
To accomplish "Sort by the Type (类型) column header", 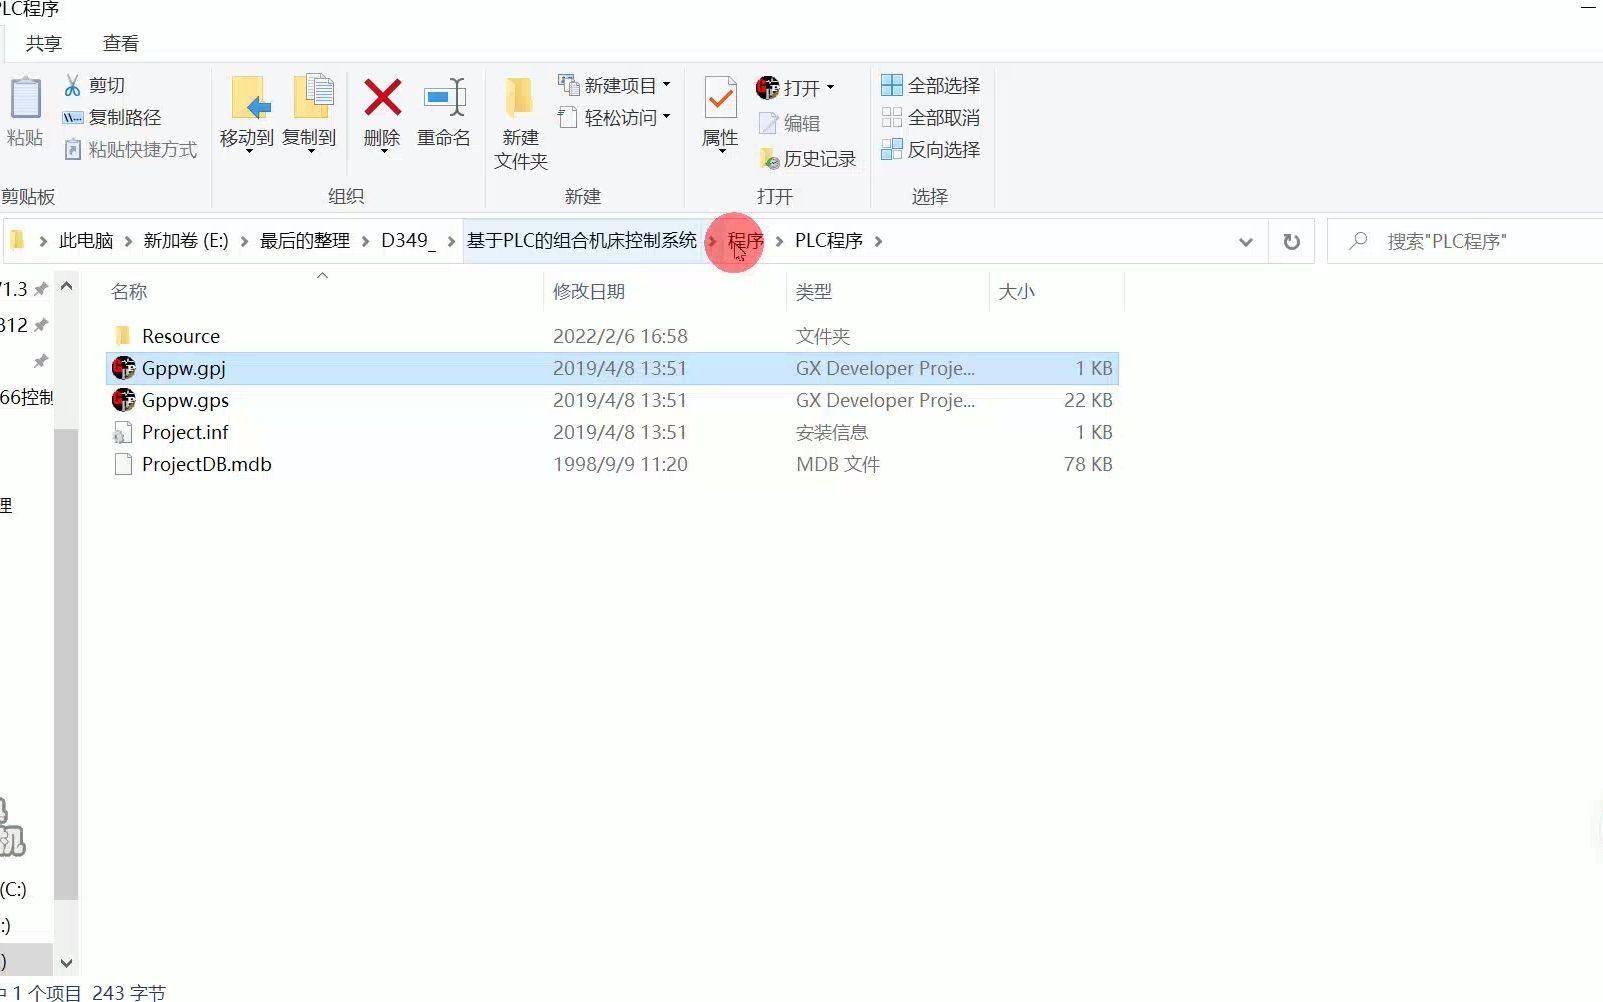I will coord(813,291).
